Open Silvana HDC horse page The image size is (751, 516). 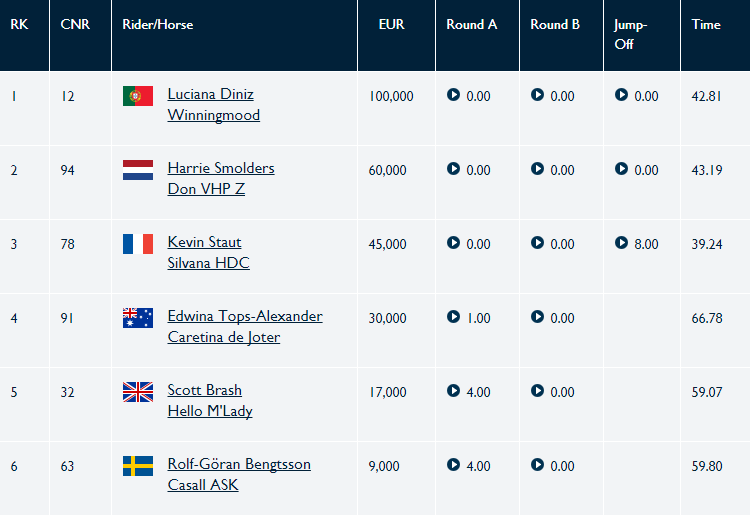click(208, 263)
